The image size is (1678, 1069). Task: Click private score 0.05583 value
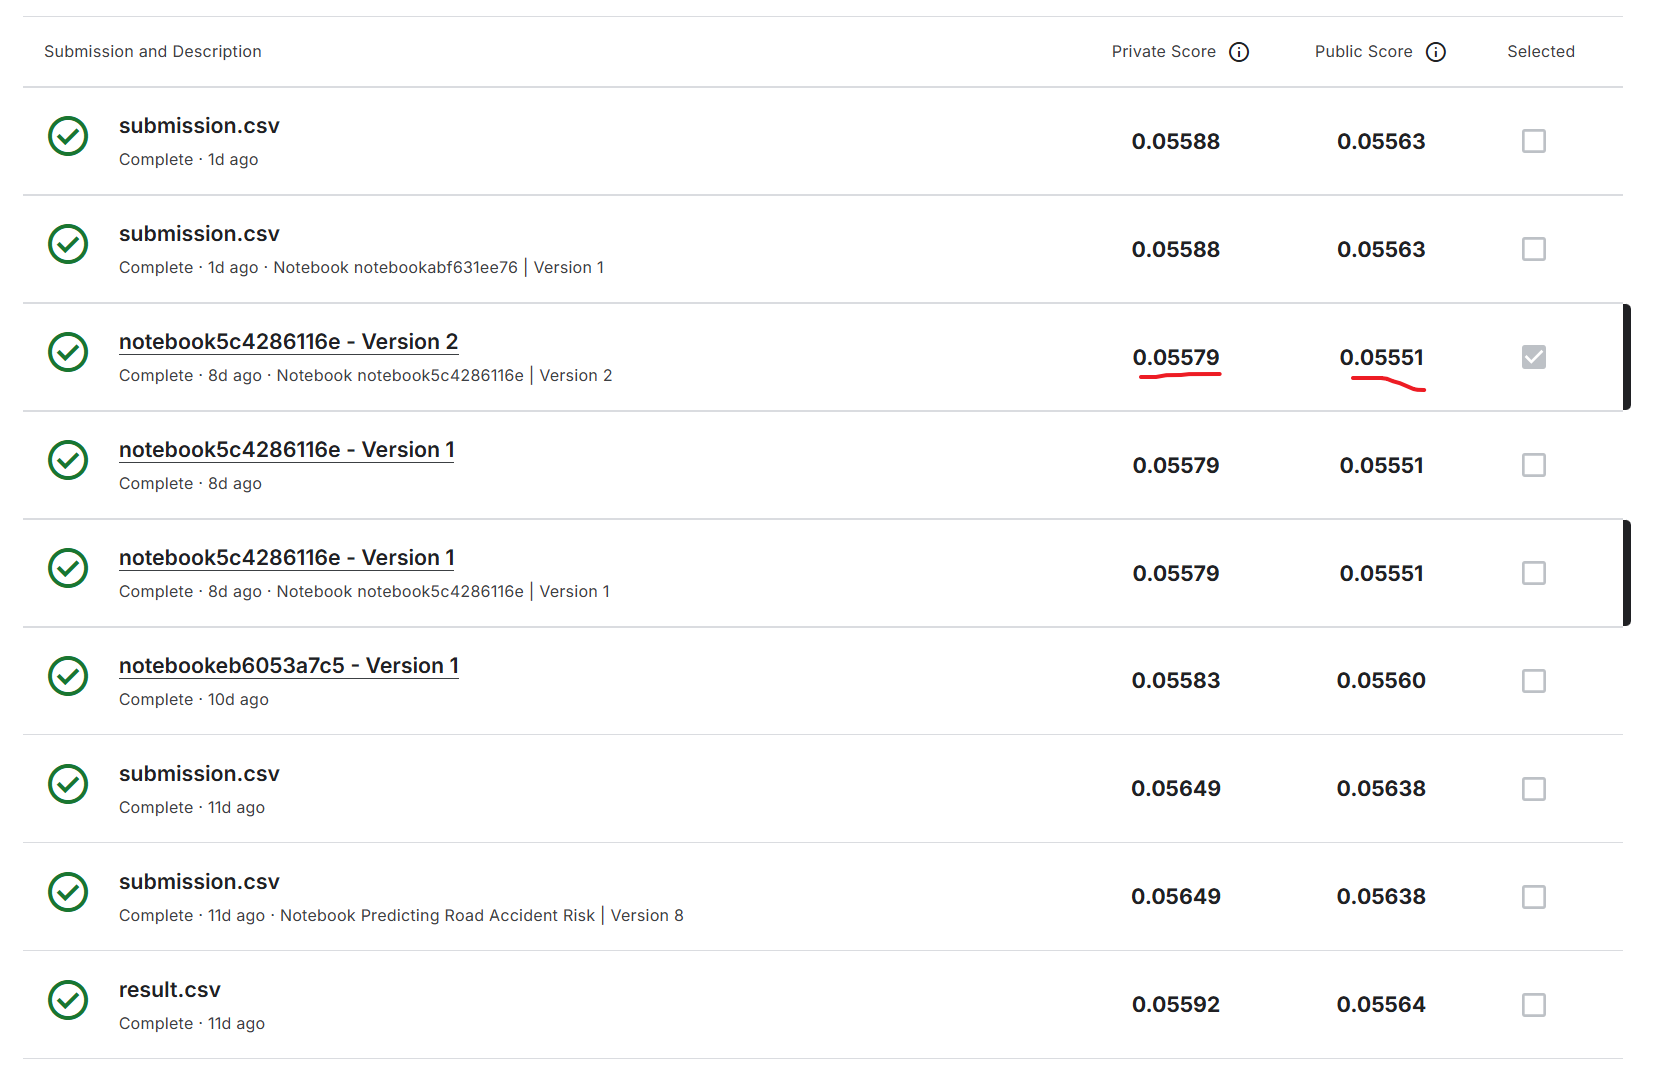coord(1175,681)
